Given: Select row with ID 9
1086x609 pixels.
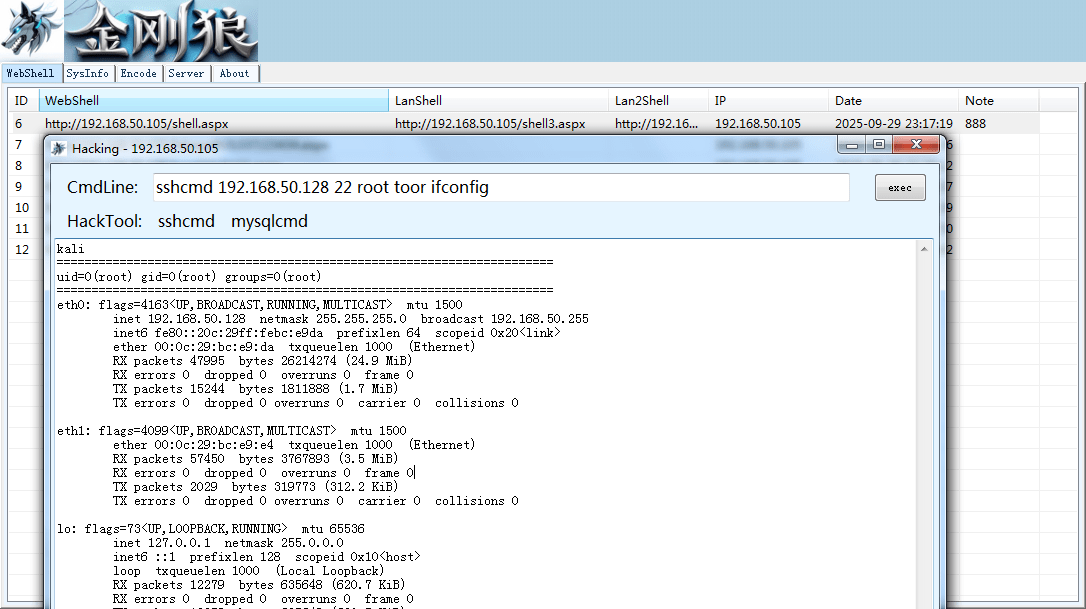Looking at the screenshot, I should point(19,186).
